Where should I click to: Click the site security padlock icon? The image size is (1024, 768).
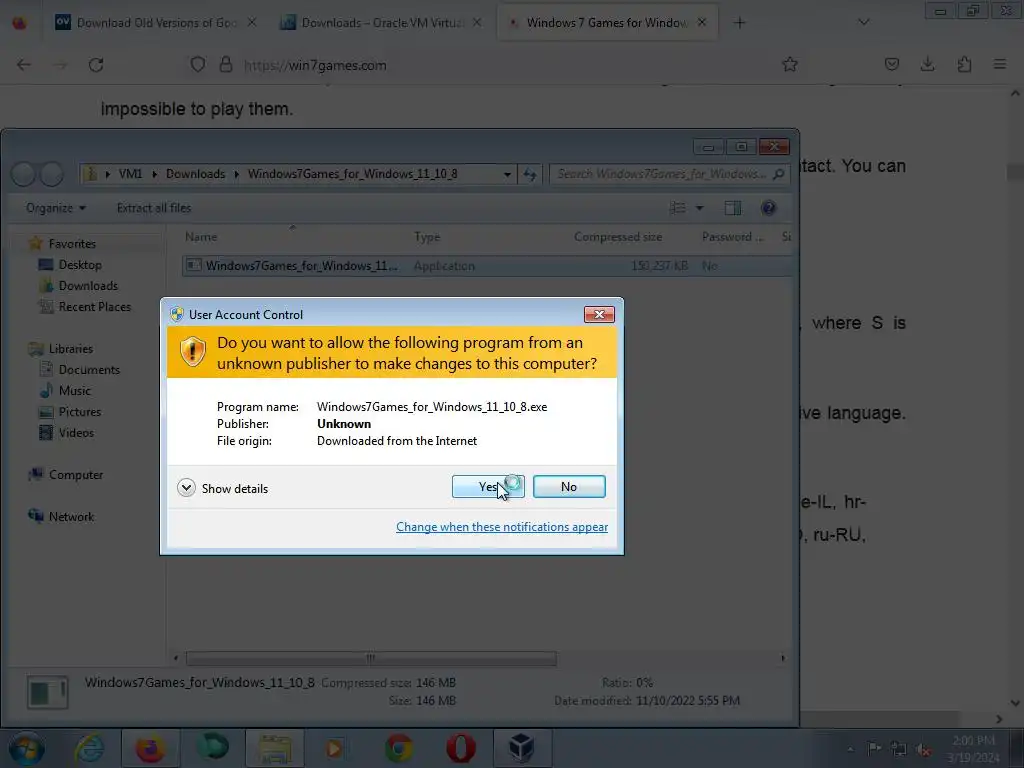(225, 65)
